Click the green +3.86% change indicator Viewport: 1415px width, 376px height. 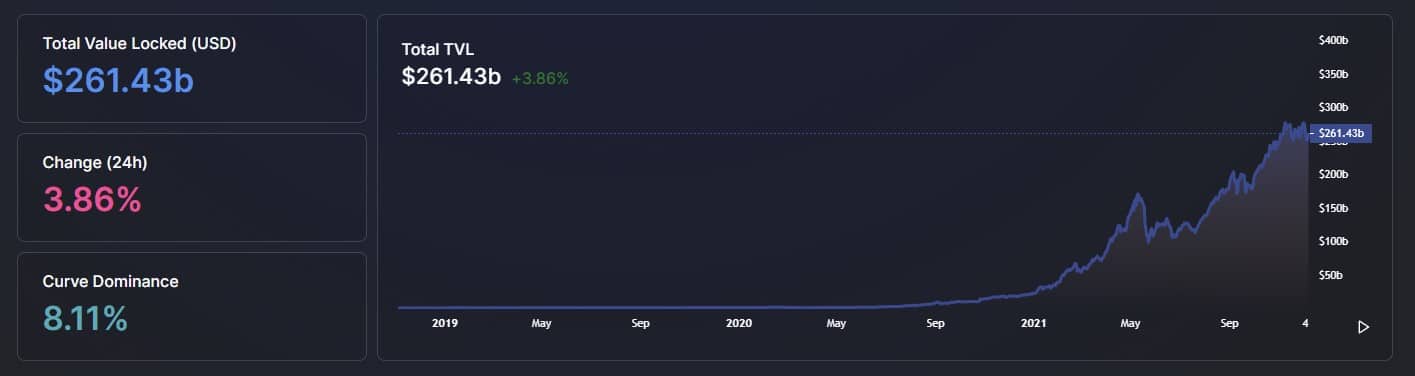(540, 78)
